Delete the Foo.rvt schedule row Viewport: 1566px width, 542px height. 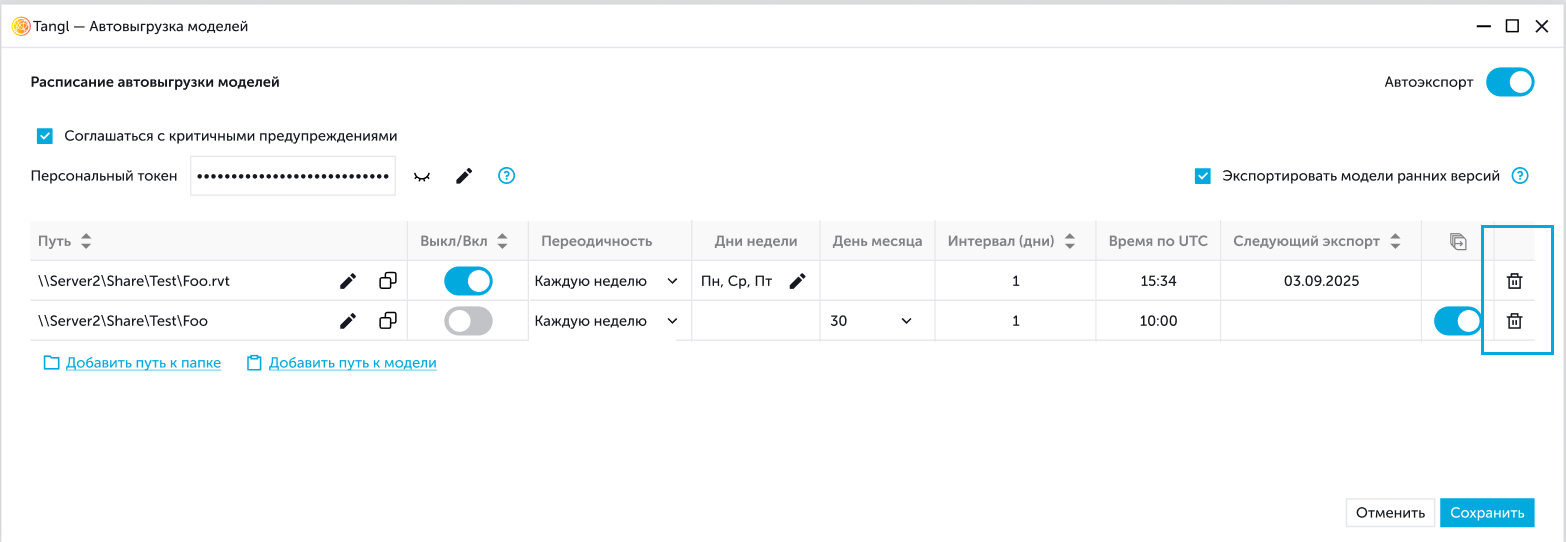pos(1514,282)
